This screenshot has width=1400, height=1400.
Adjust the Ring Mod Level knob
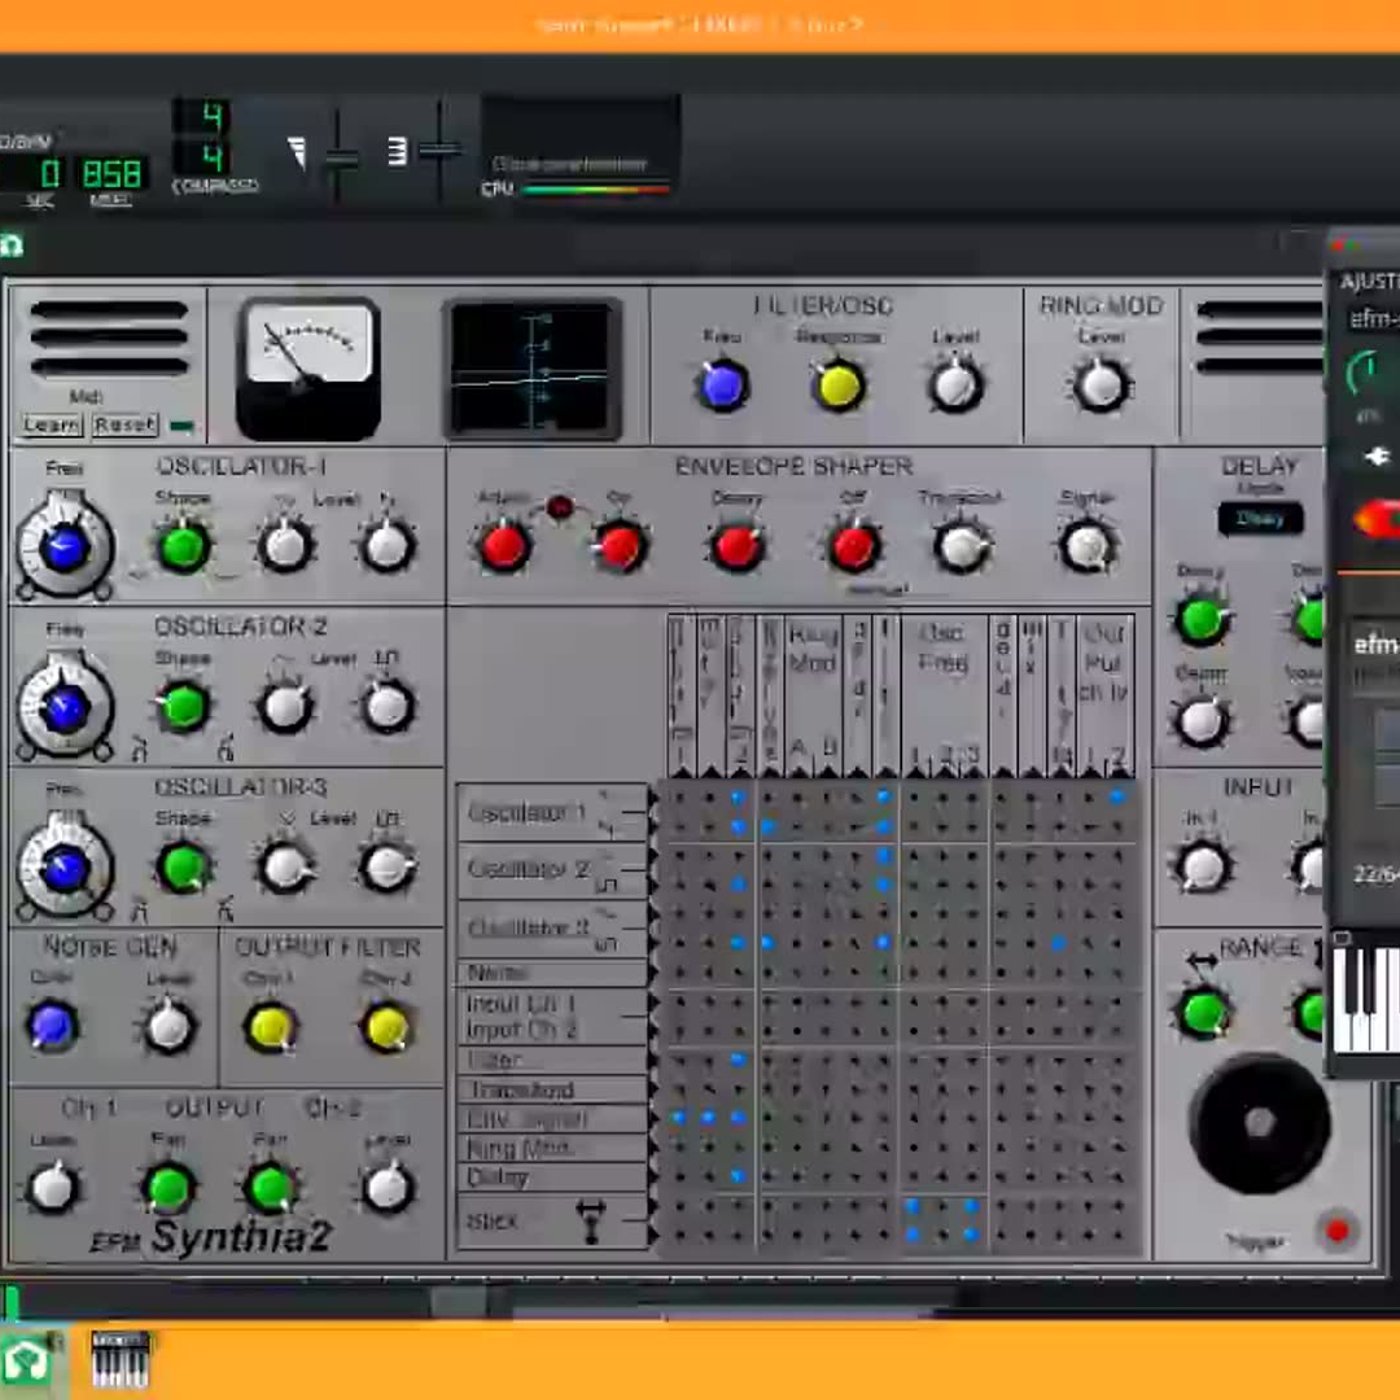click(x=1100, y=386)
